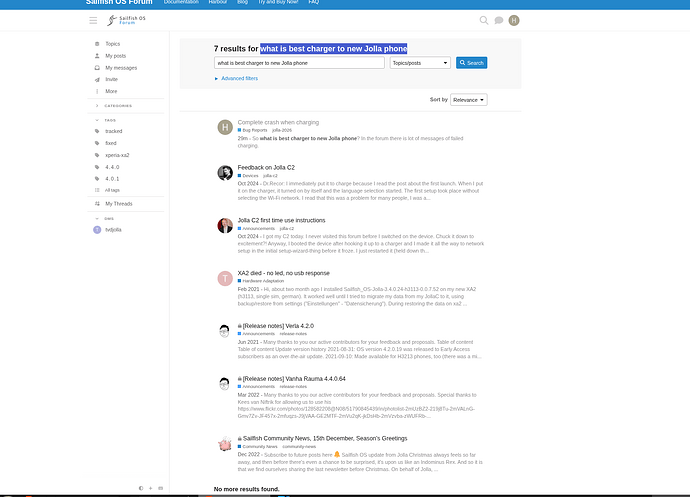Click the 'Devices' category badge
This screenshot has height=497, width=690.
pyautogui.click(x=248, y=176)
